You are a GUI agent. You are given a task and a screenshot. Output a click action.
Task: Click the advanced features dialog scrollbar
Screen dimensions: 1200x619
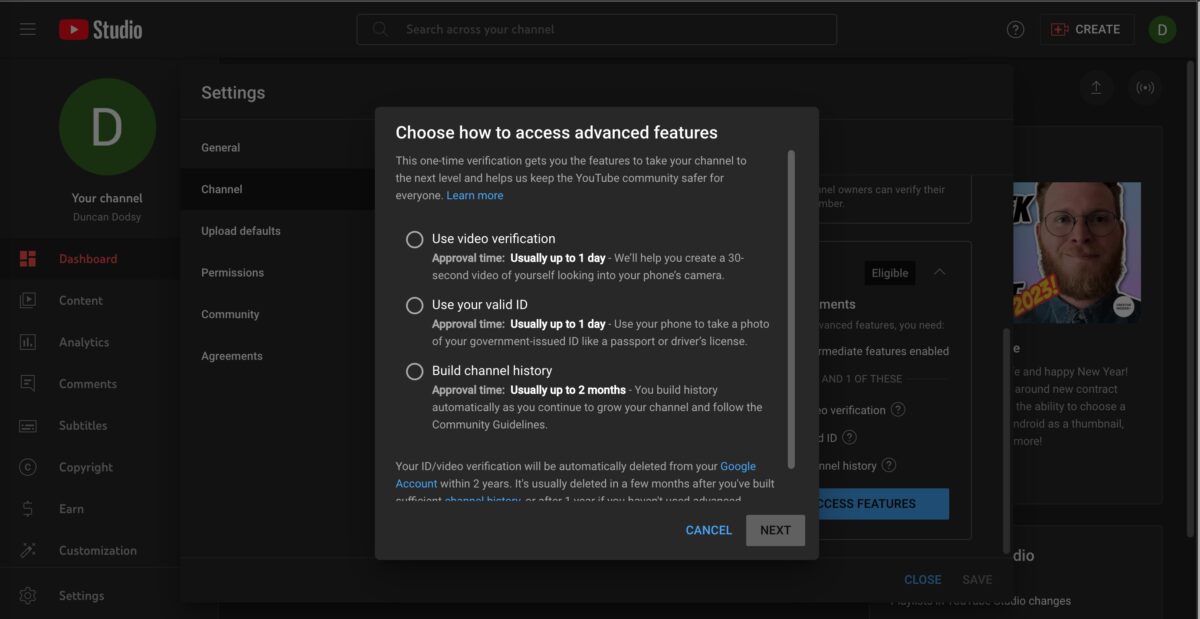click(x=792, y=310)
